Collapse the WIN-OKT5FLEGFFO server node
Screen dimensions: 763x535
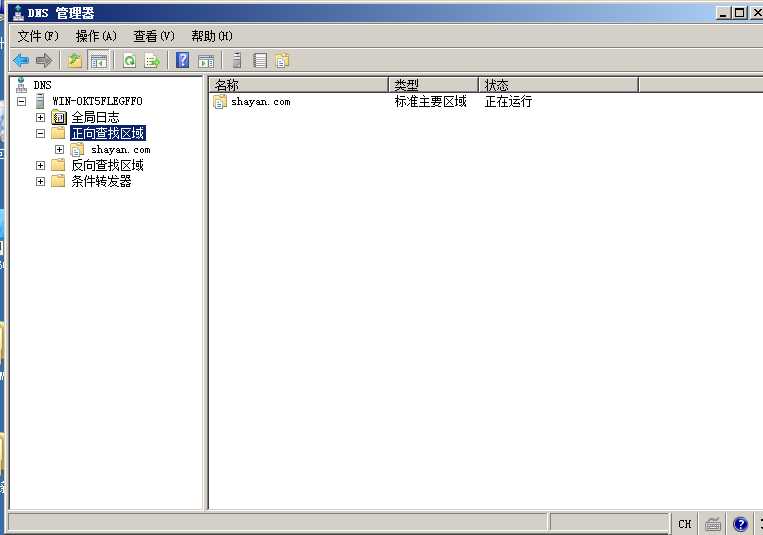coord(21,101)
